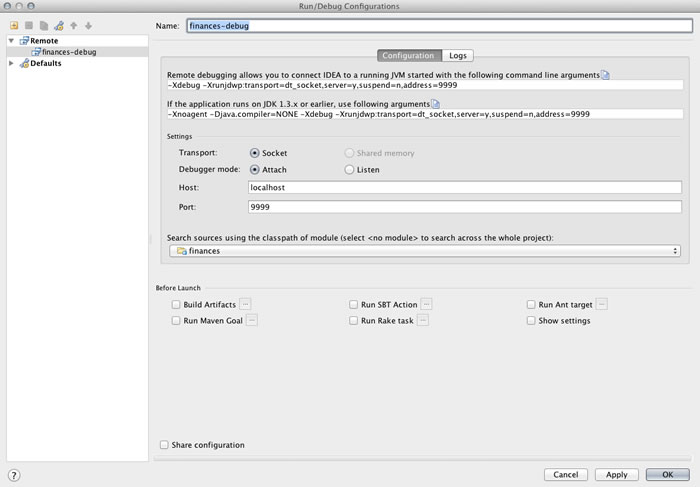Click the add new configuration icon
This screenshot has width=700, height=487.
click(14, 25)
